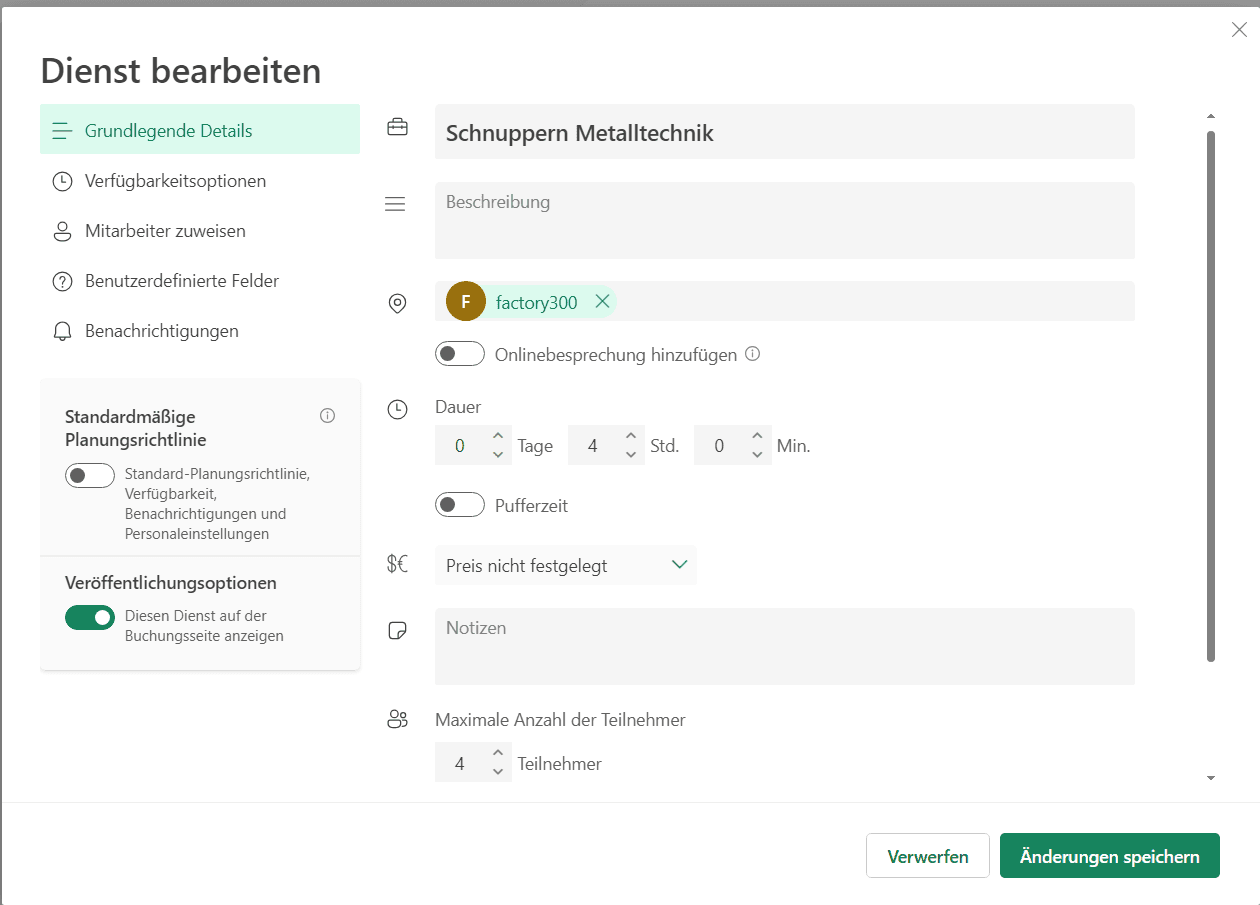1260x905 pixels.
Task: Open Verfügbarkeitsoptionen section
Action: (x=175, y=181)
